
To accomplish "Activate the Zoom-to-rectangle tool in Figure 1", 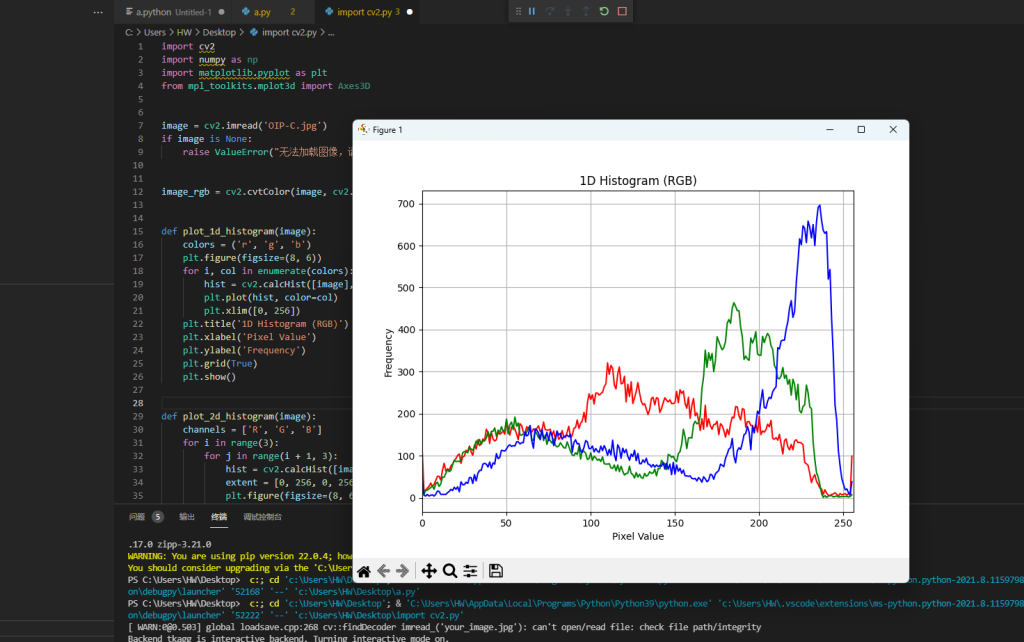I will 450,571.
